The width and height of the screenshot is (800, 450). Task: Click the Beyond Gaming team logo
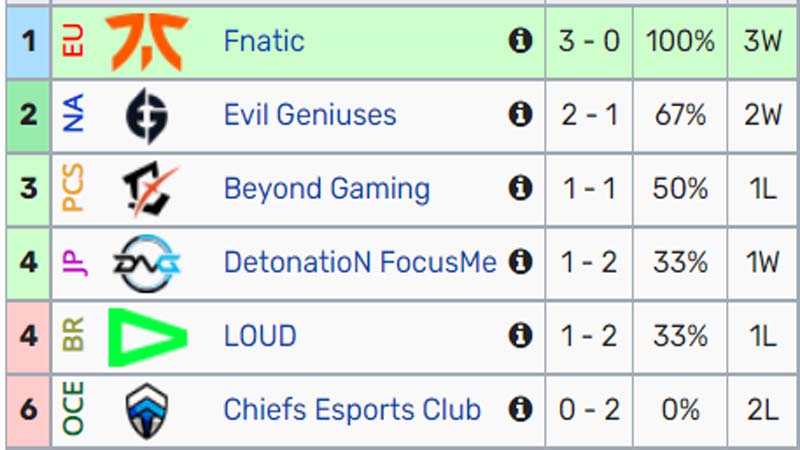pos(149,189)
